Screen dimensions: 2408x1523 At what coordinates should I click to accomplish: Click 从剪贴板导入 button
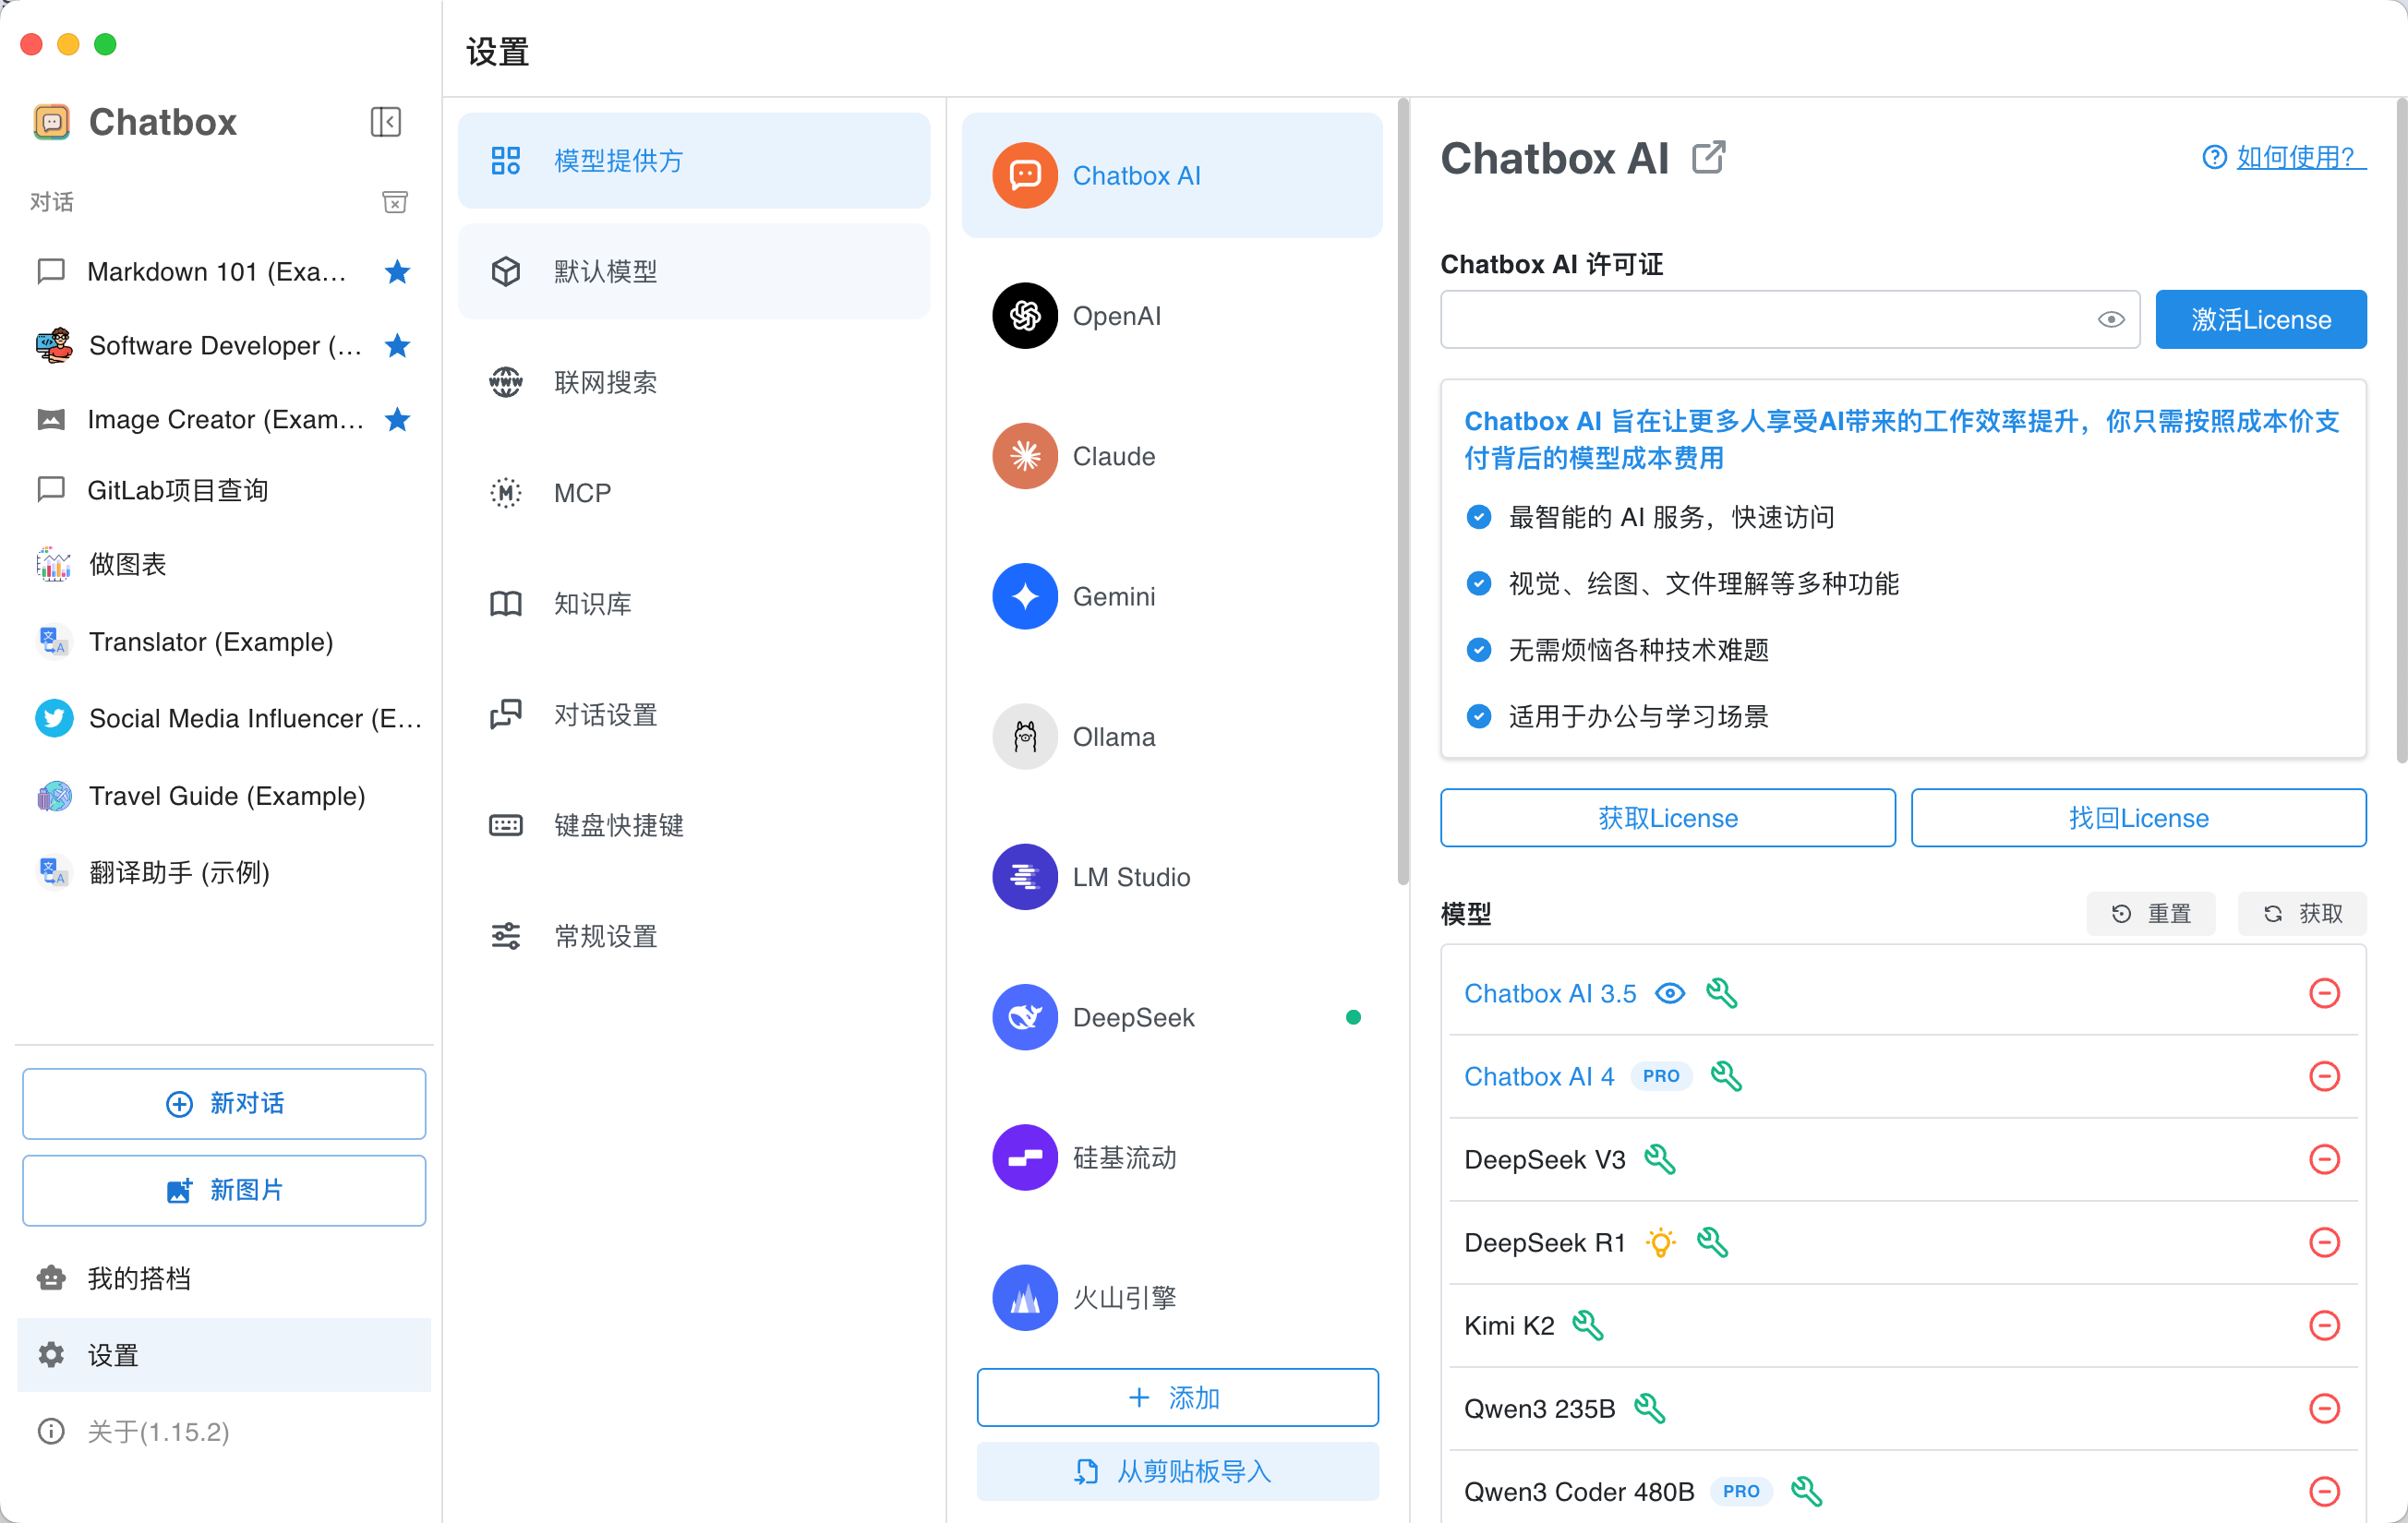click(x=1177, y=1471)
